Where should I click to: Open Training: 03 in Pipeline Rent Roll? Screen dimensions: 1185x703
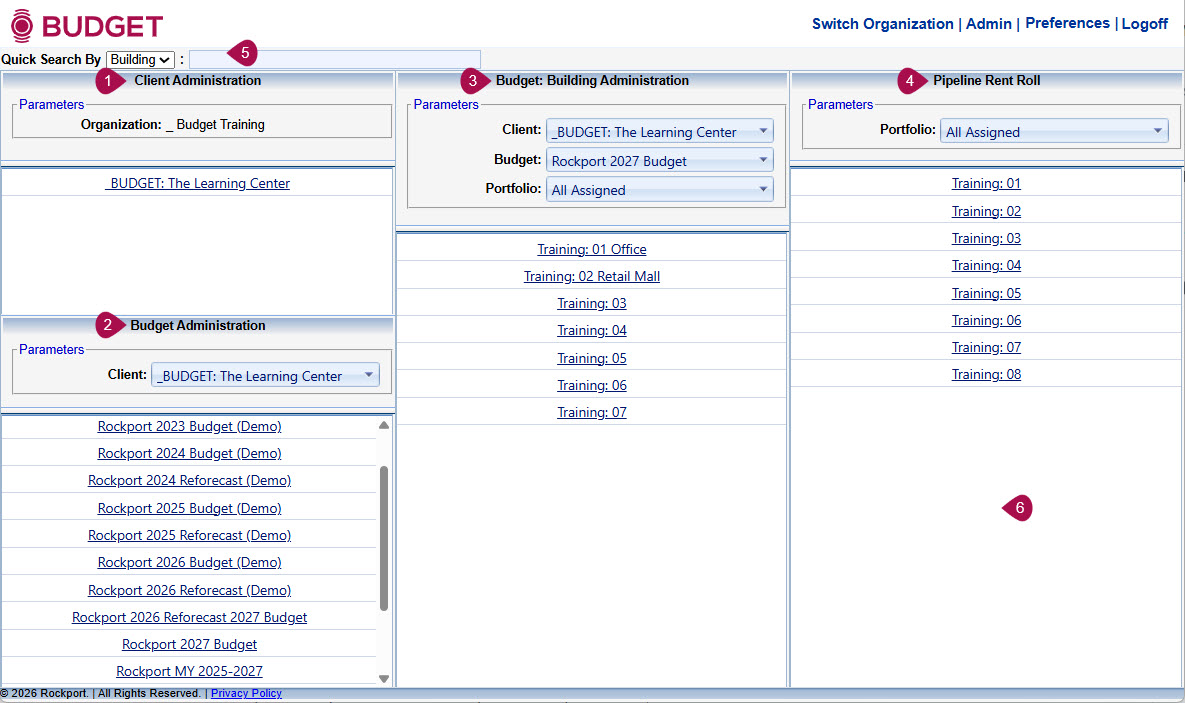click(986, 238)
